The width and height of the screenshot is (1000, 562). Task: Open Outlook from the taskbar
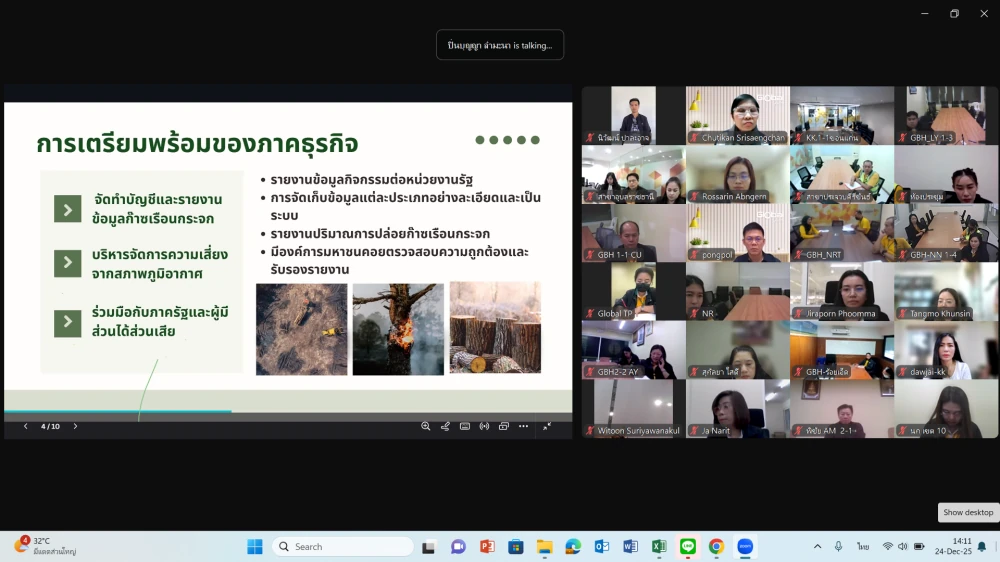(602, 547)
